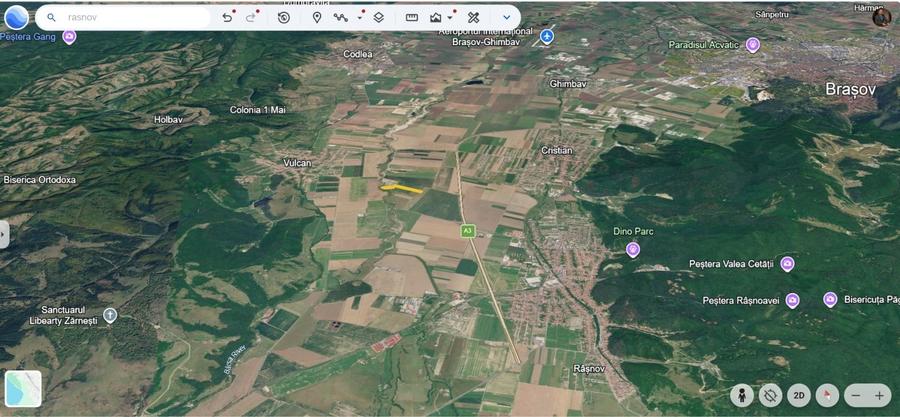The image size is (900, 417).
Task: Select the Vulcan village label
Action: pyautogui.click(x=297, y=163)
